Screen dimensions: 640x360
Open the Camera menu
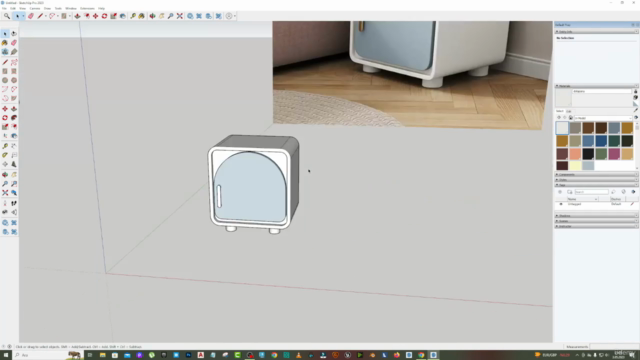[x=35, y=8]
